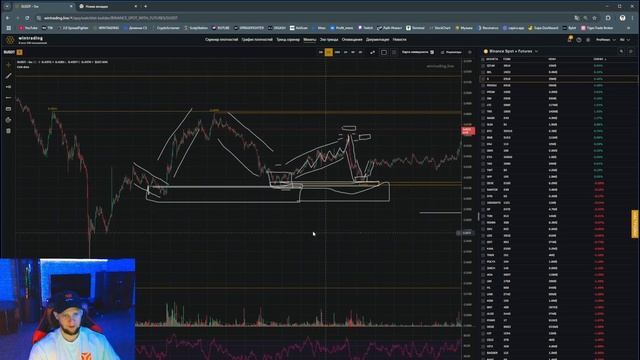
Task: Click the yellow icon beside SUSDT symbol
Action: 20,52
